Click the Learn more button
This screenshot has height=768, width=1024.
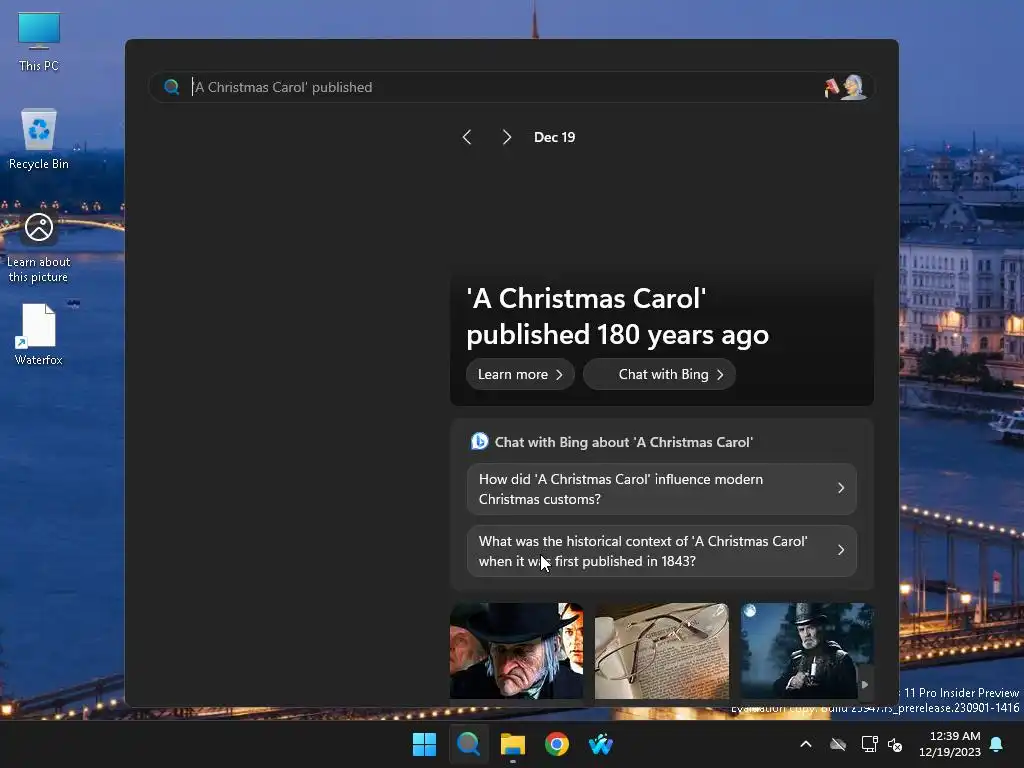[x=520, y=374]
